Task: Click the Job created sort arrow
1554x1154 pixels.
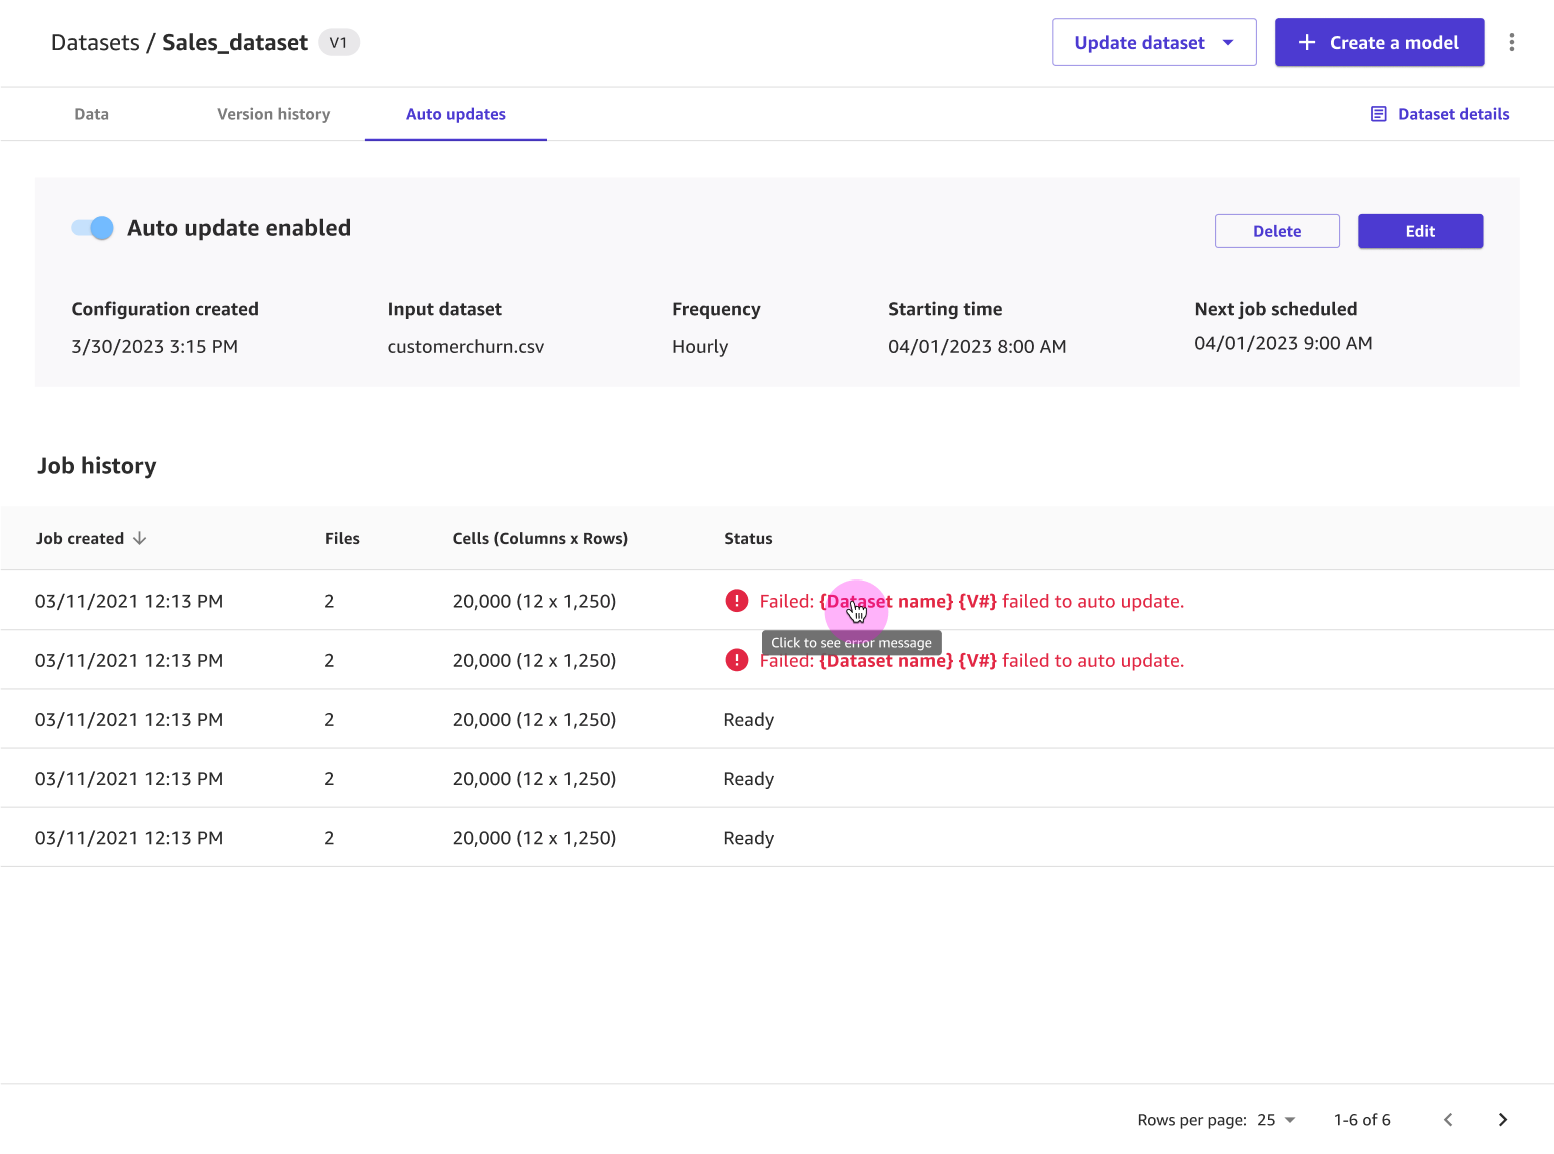Action: (140, 538)
